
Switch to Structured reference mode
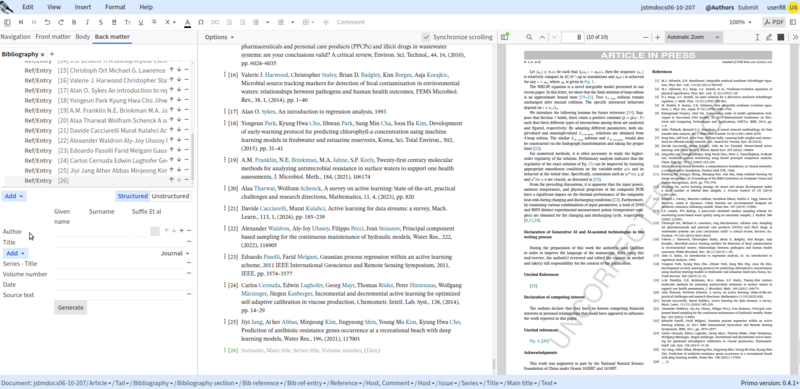click(133, 196)
